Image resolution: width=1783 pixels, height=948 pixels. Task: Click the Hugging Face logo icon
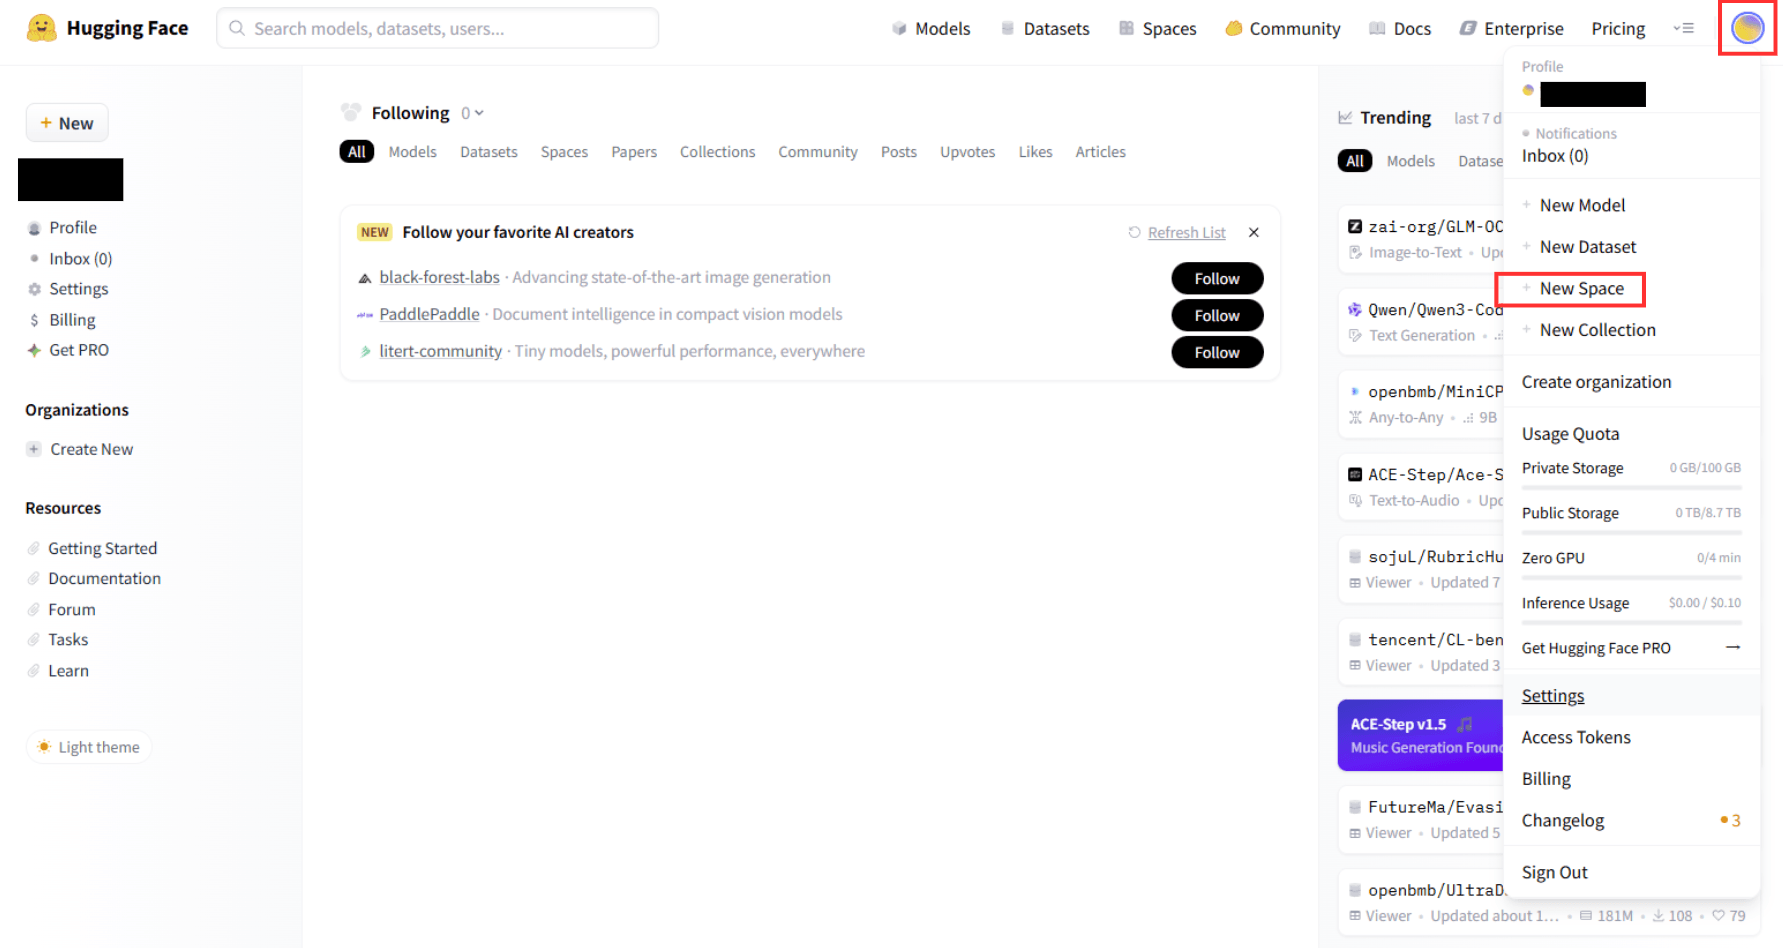(41, 28)
